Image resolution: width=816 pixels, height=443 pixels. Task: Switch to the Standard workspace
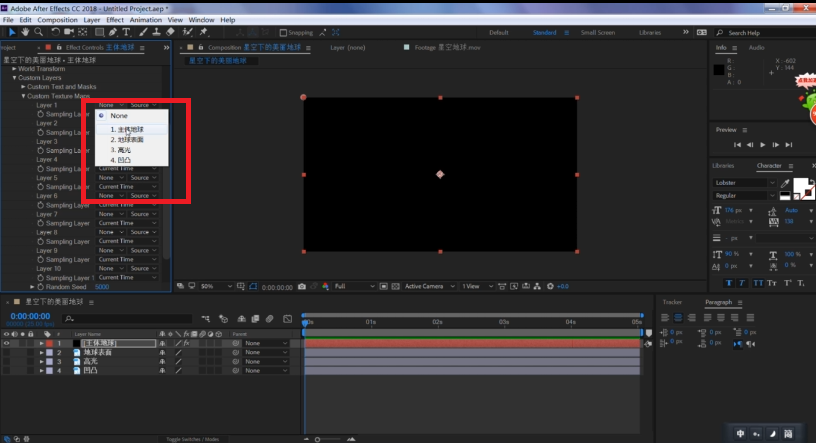point(544,32)
